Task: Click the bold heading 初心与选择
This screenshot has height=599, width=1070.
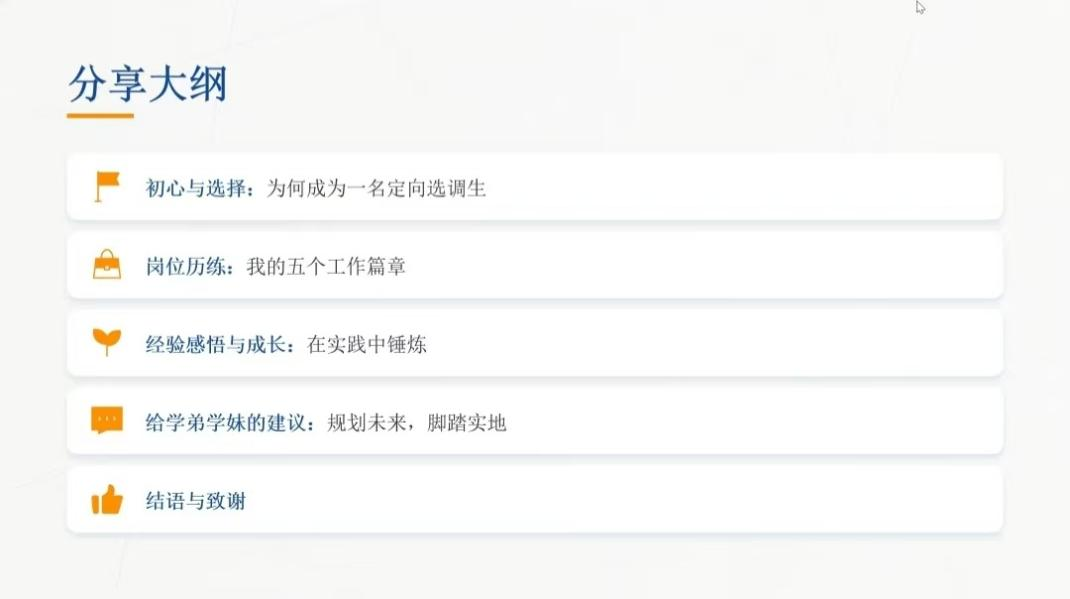Action: coord(200,187)
